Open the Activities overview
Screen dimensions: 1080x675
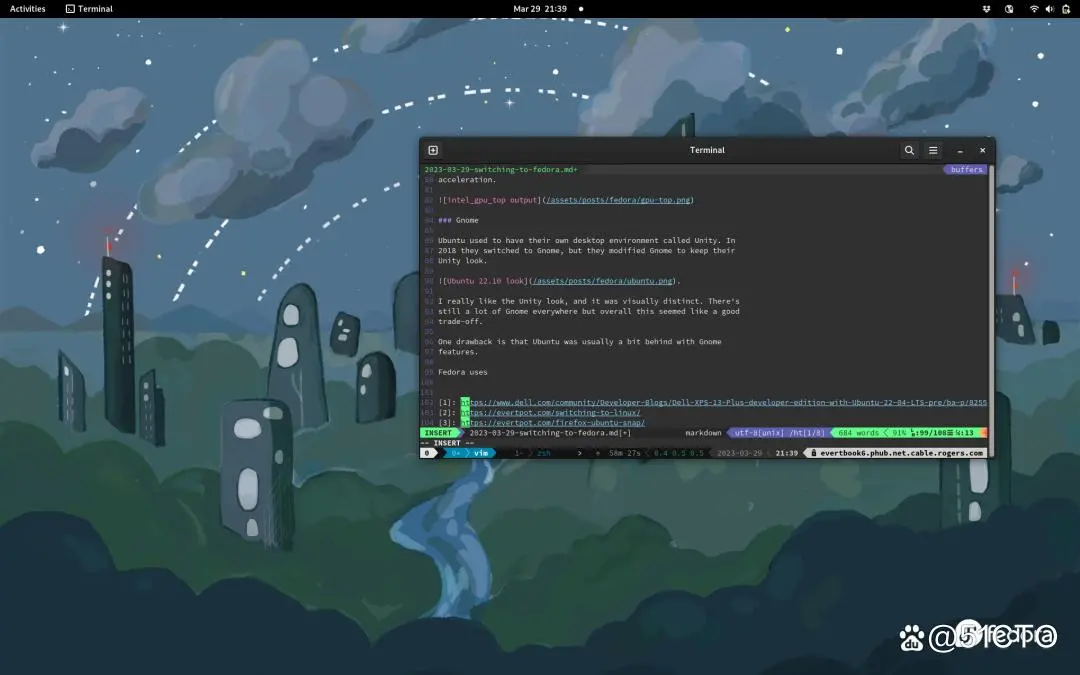(28, 9)
